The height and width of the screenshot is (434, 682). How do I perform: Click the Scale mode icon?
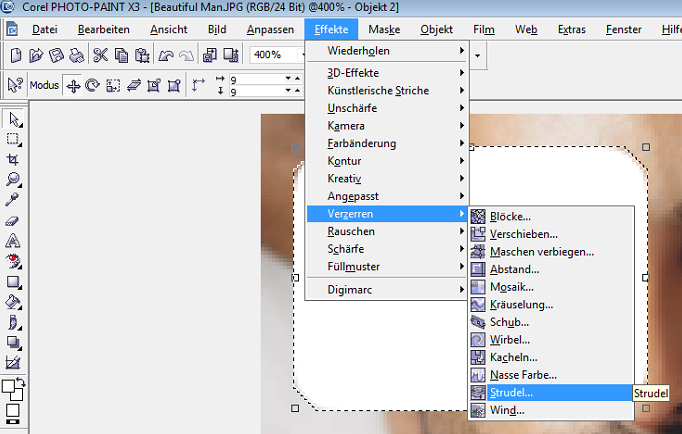coord(113,85)
